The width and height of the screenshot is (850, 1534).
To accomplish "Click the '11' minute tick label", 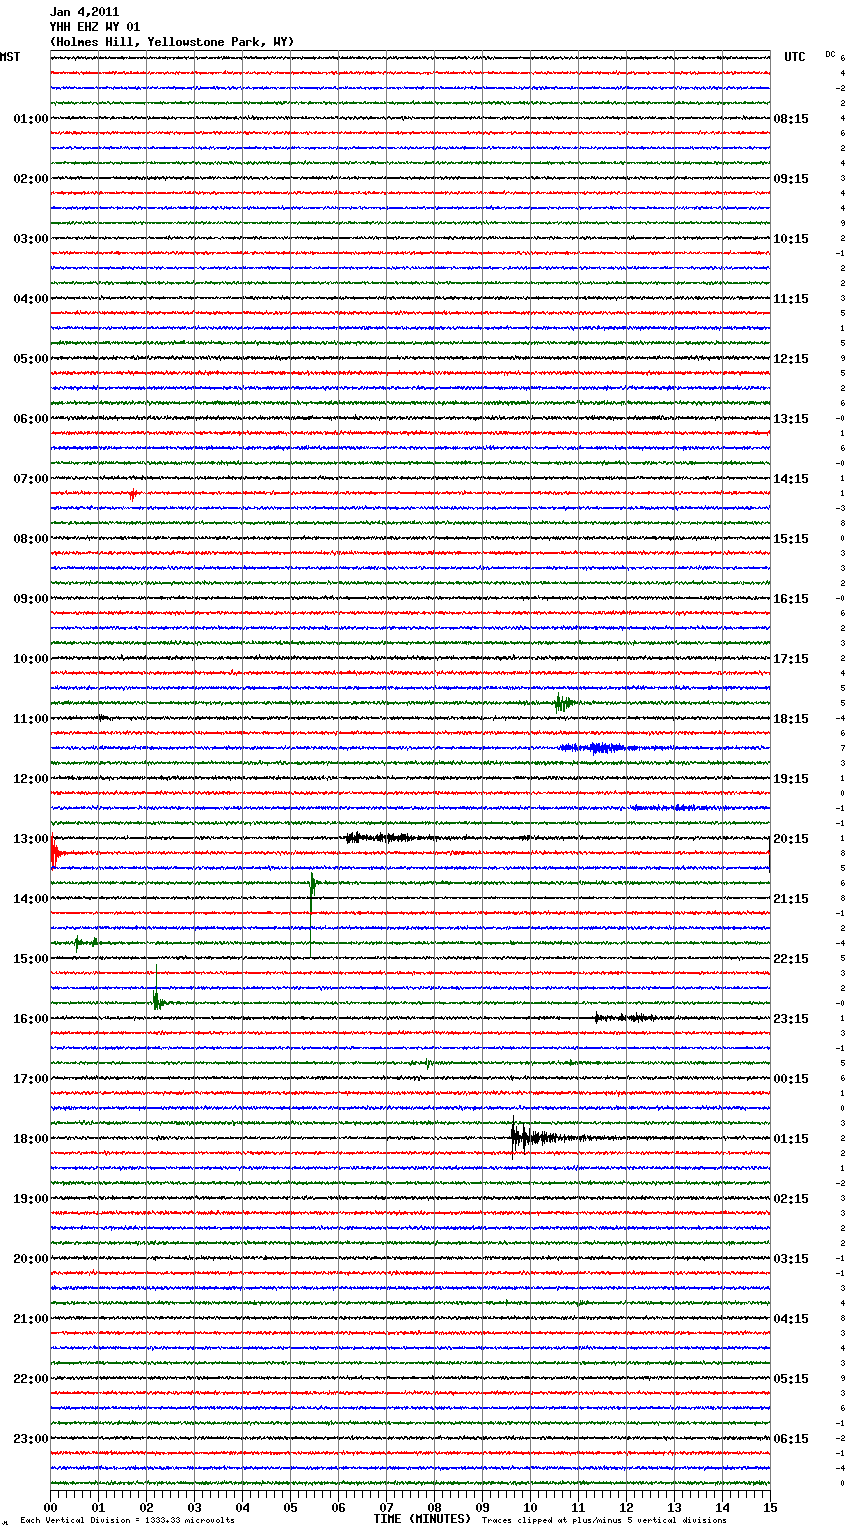I will (x=578, y=1507).
